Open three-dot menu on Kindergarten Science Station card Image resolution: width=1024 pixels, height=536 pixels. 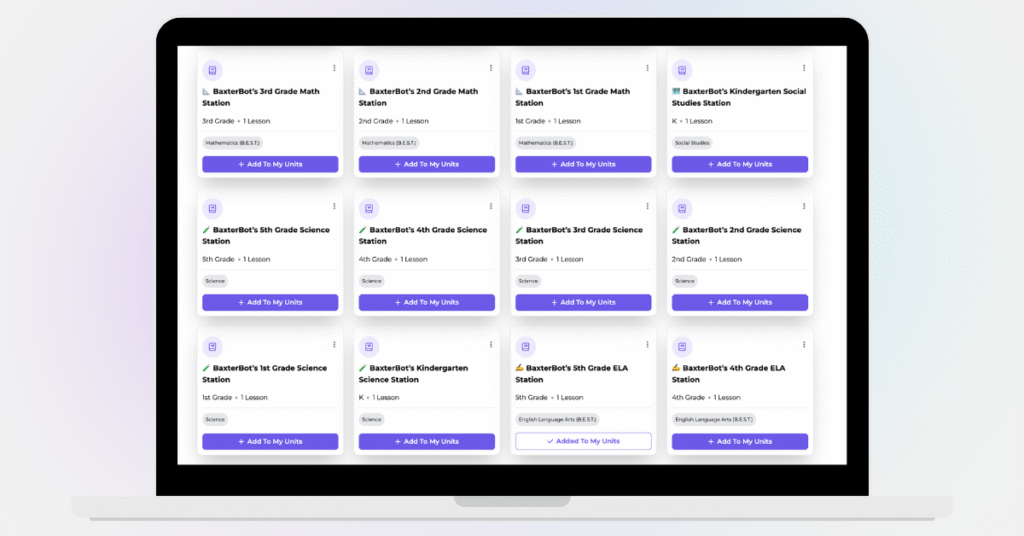[x=491, y=345]
